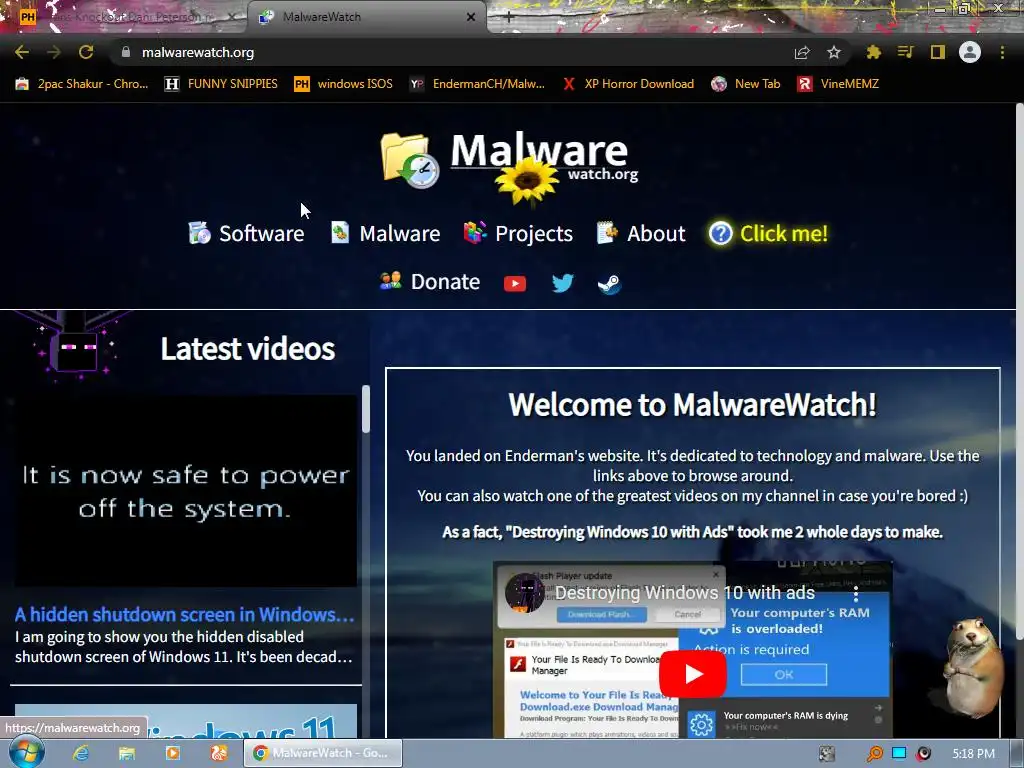Open the Projects menu item
Screen dimensions: 1024x768
point(519,233)
